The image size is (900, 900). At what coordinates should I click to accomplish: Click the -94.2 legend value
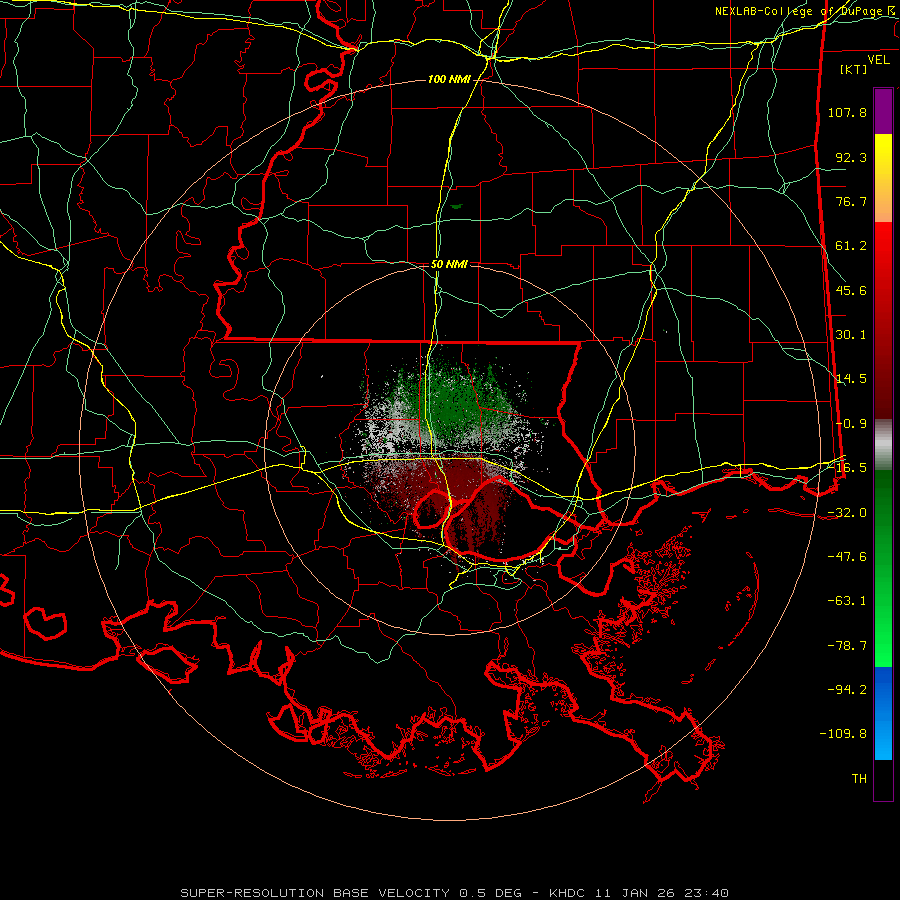point(847,690)
